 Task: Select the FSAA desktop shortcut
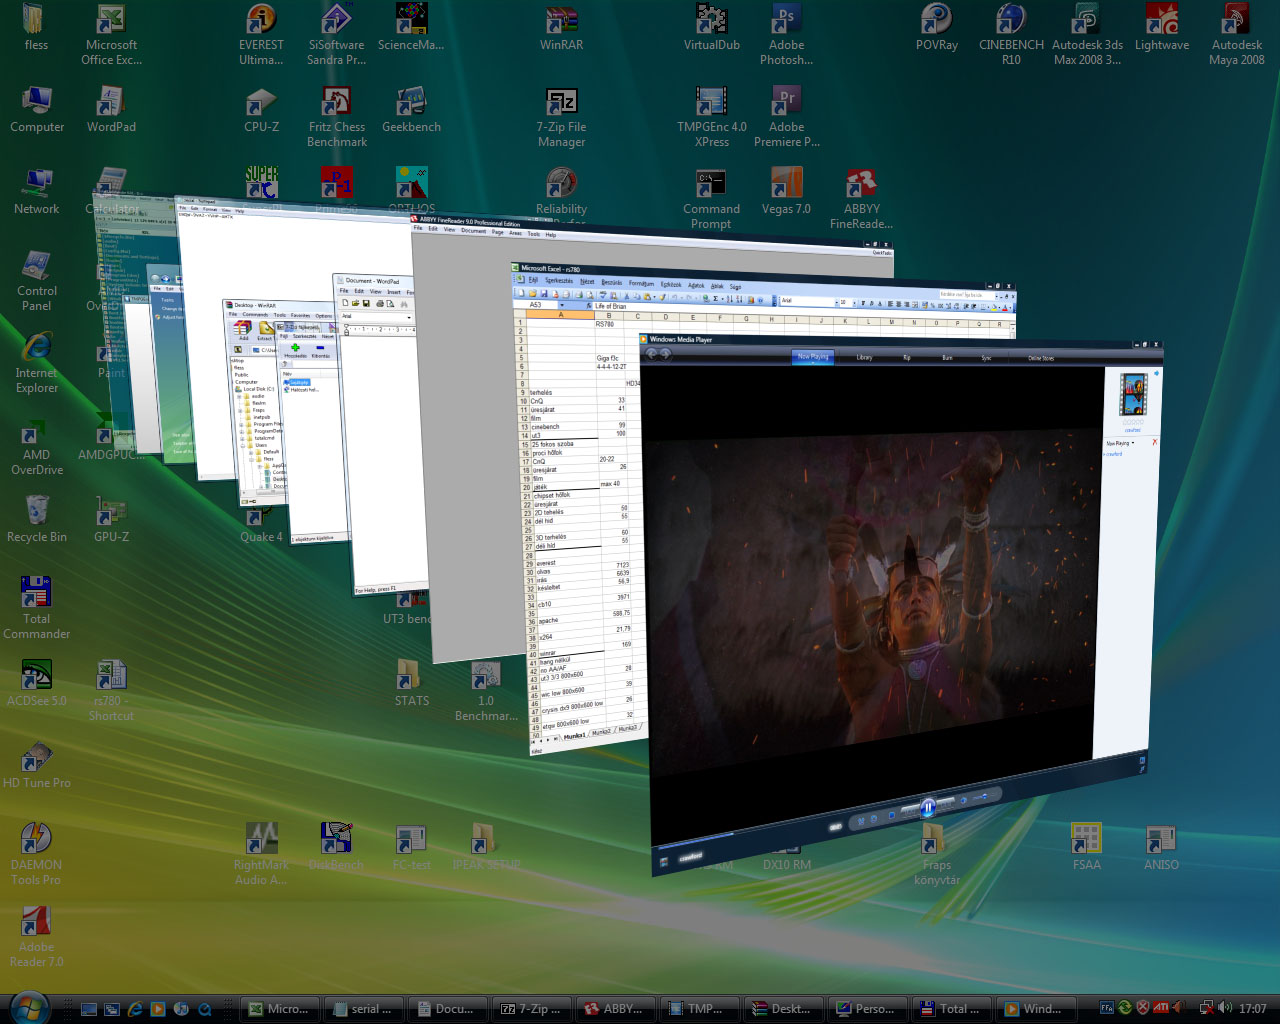click(x=1086, y=848)
